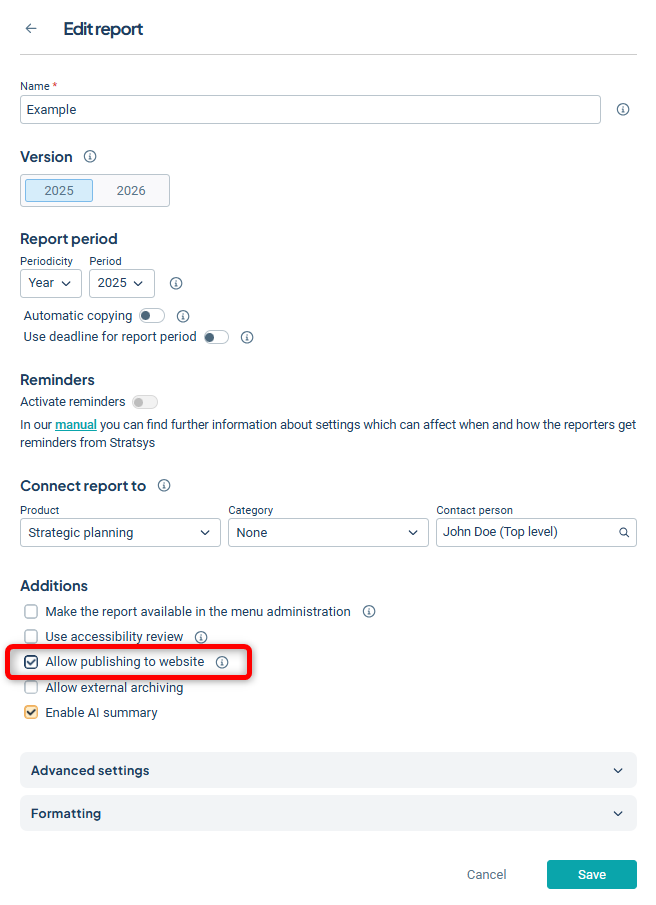Check the Use accessibility review checkbox

32,637
